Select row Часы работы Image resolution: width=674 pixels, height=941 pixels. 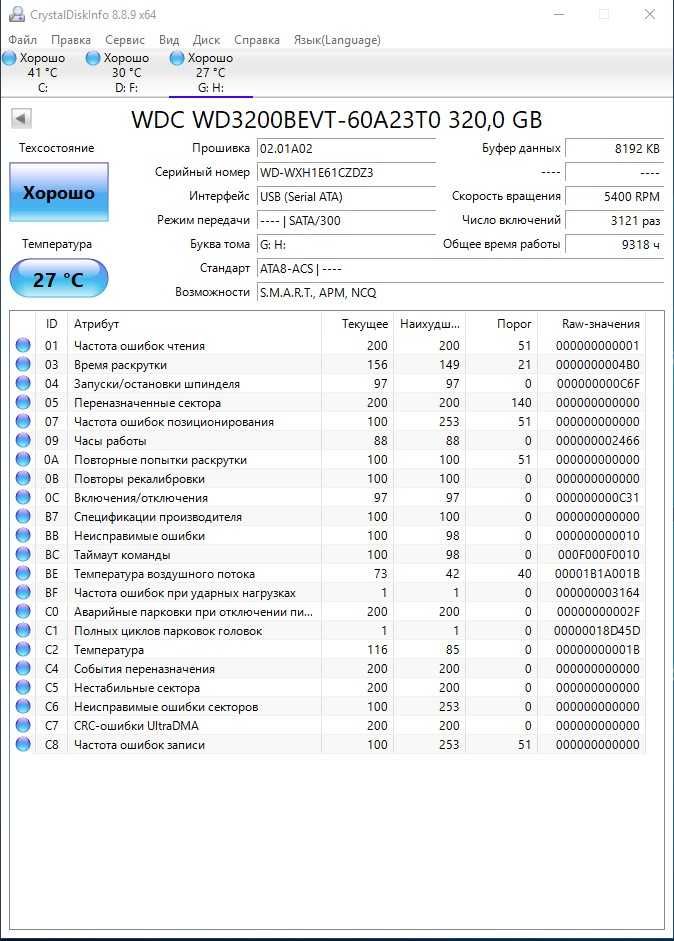pos(328,440)
